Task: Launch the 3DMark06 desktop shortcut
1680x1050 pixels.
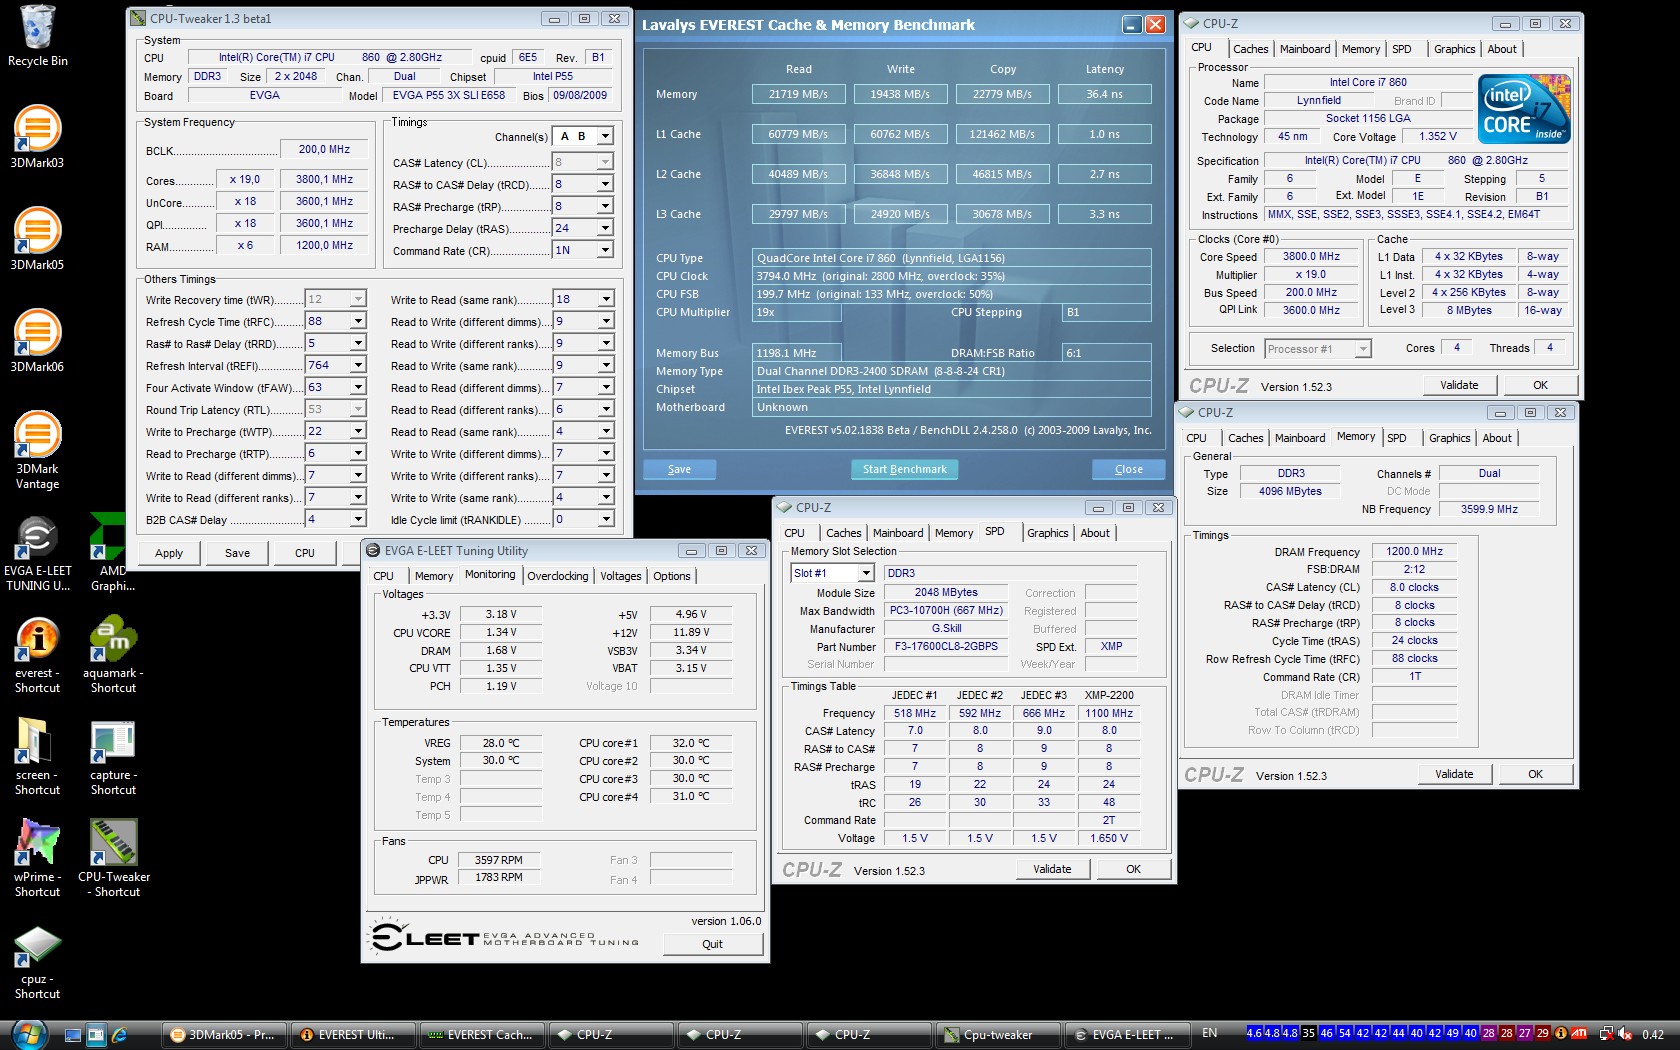Action: point(37,341)
